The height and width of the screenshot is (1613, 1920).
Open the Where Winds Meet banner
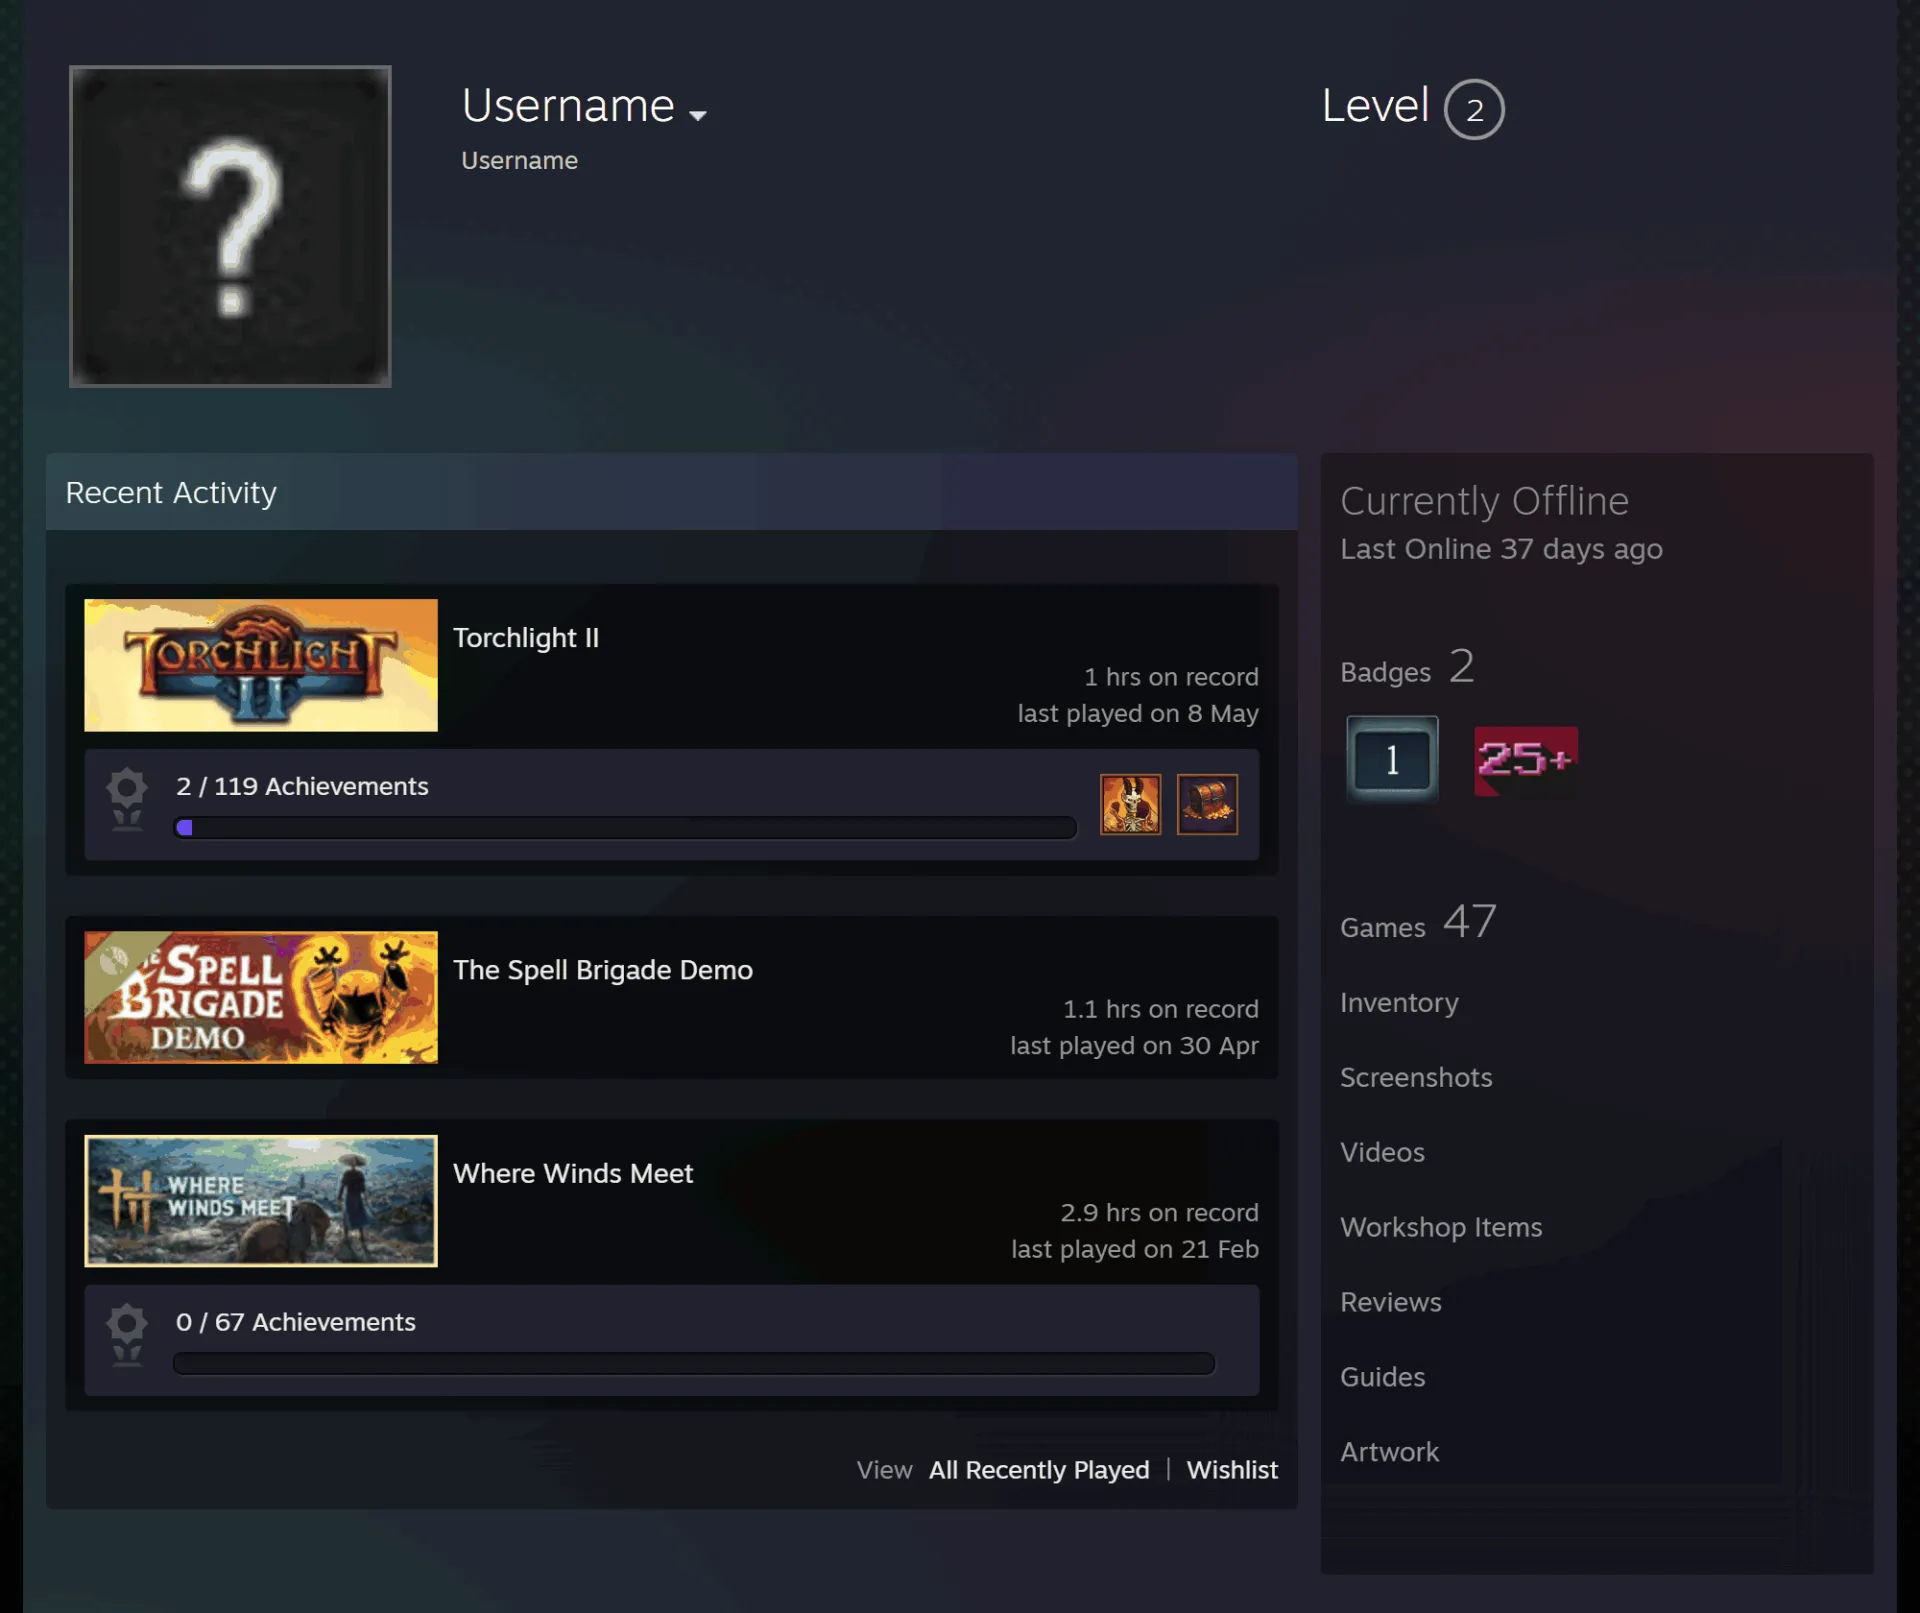[x=261, y=1200]
